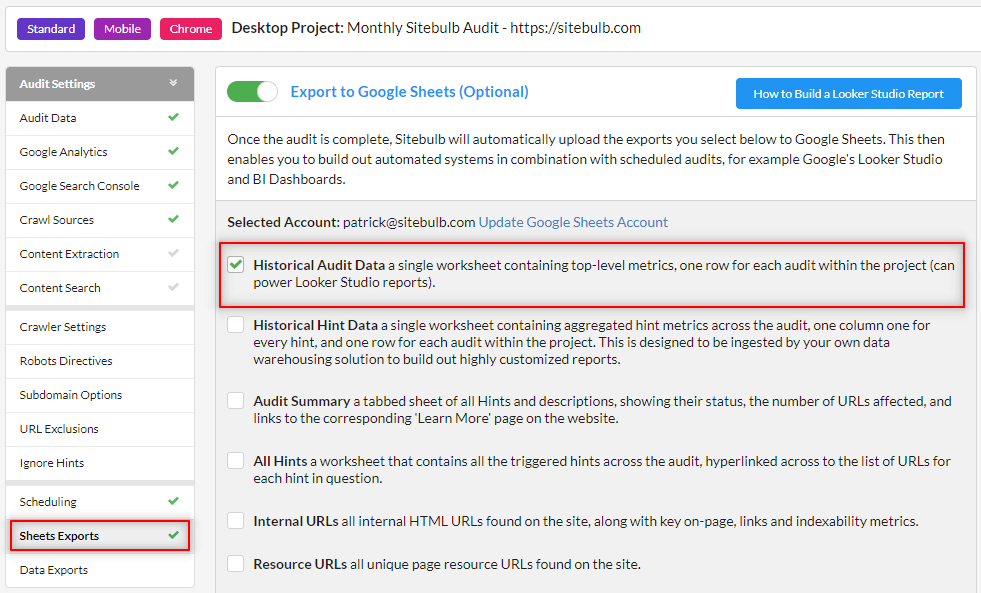Image resolution: width=981 pixels, height=593 pixels.
Task: Click the Desktop Project title text
Action: click(436, 28)
